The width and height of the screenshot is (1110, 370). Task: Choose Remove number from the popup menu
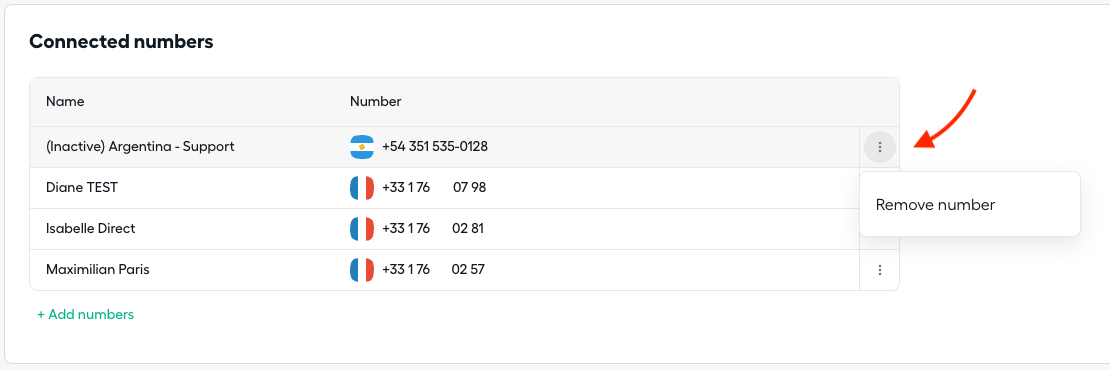point(935,205)
